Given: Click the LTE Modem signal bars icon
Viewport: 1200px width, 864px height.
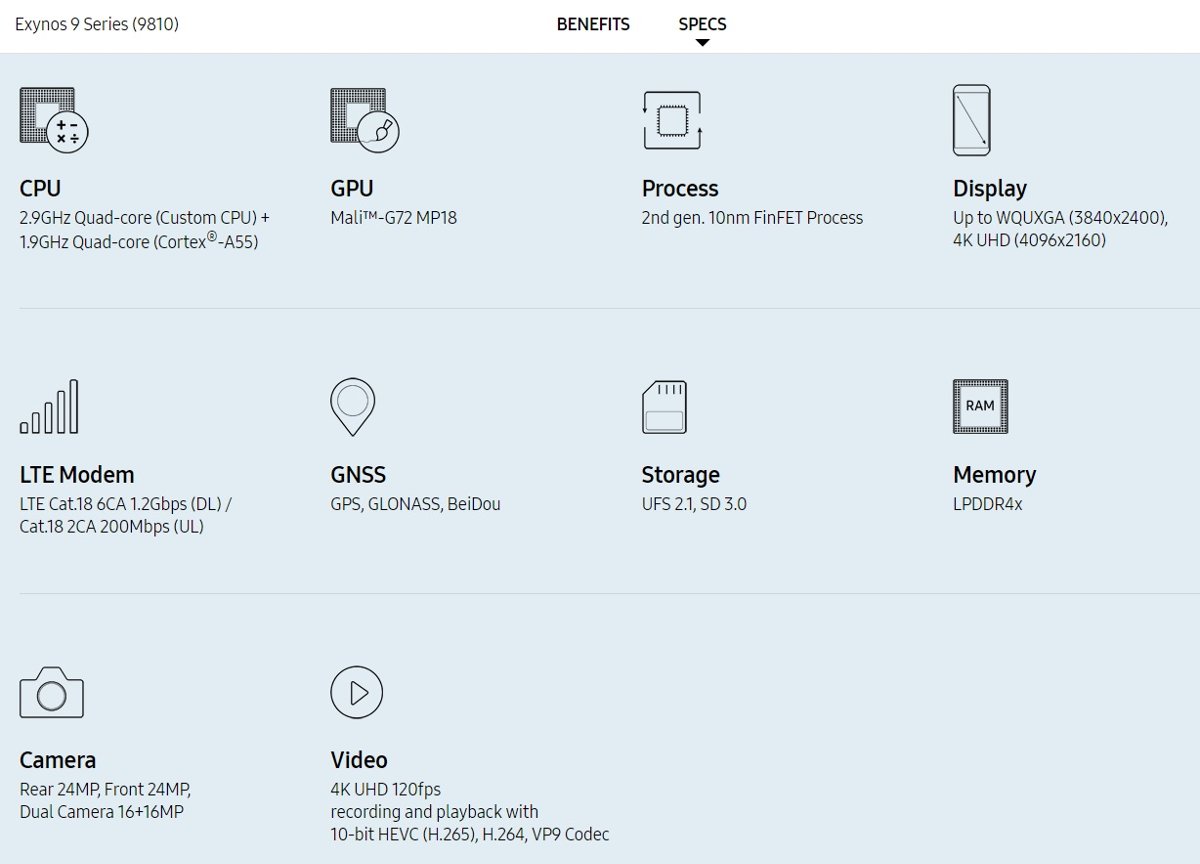Looking at the screenshot, I should pyautogui.click(x=49, y=407).
